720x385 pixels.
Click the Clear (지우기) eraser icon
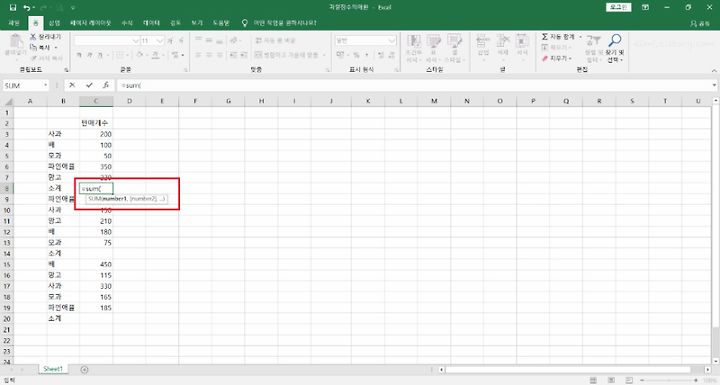pyautogui.click(x=545, y=58)
